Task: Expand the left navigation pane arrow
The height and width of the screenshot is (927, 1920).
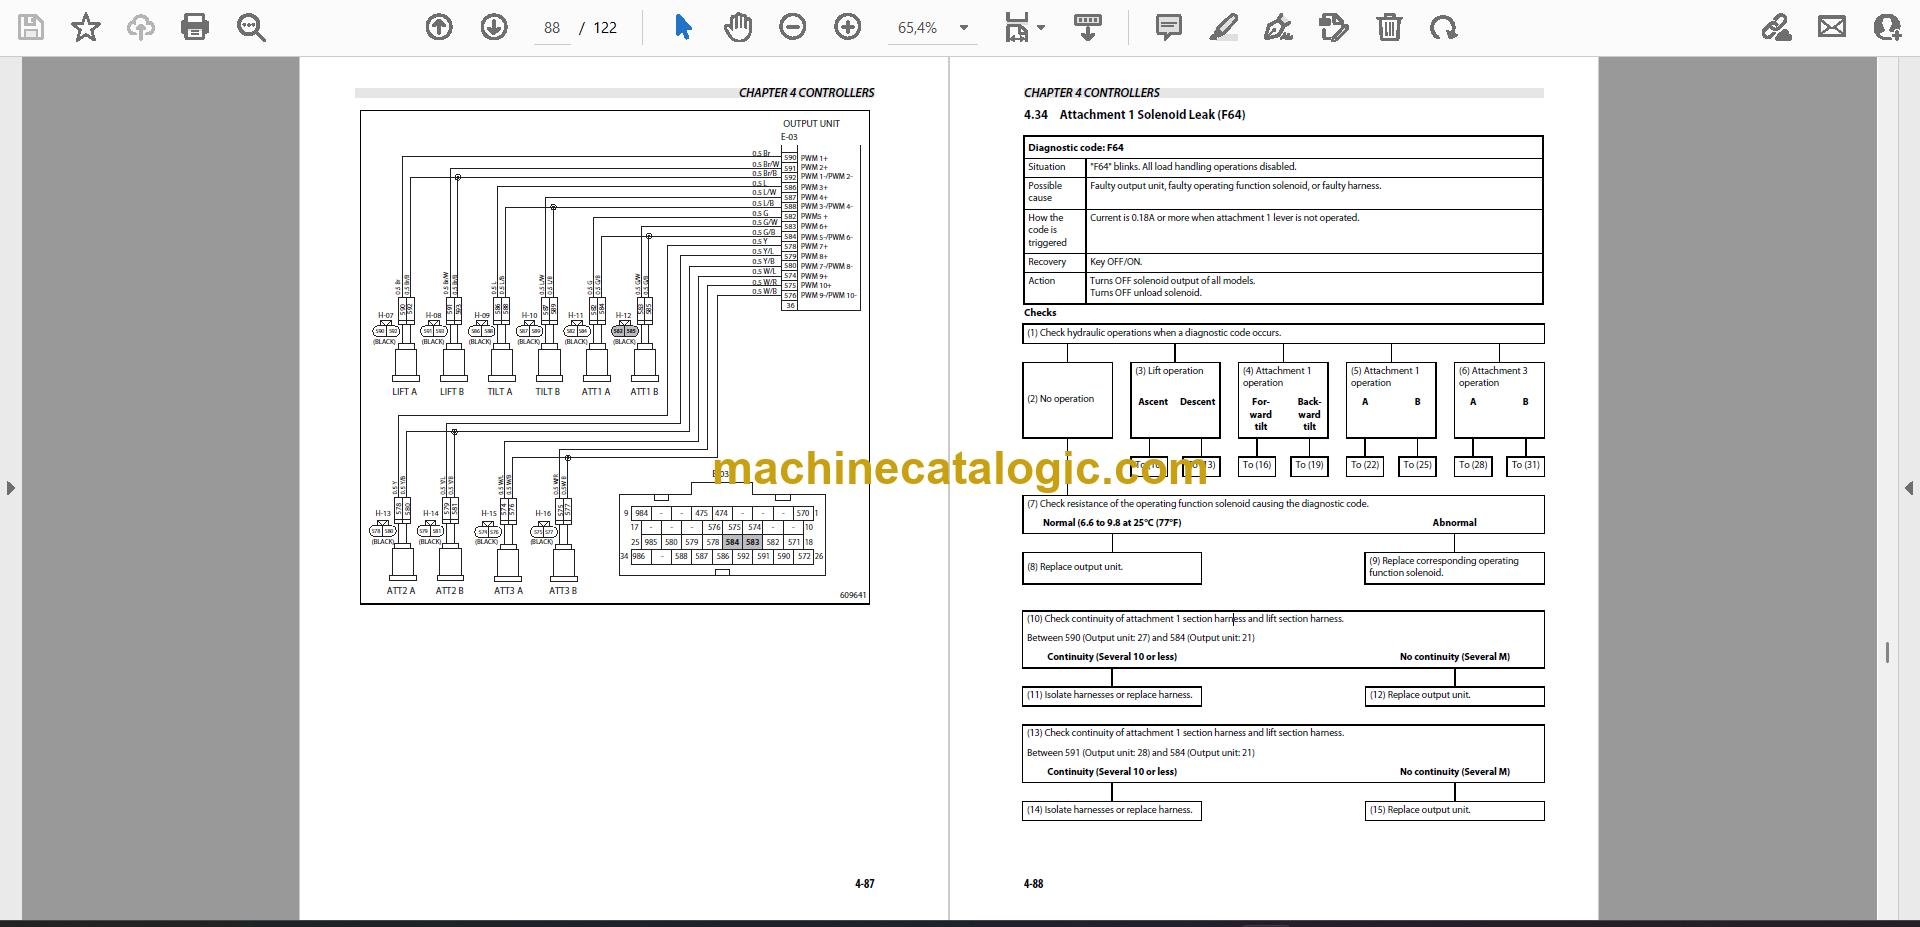Action: [10, 488]
